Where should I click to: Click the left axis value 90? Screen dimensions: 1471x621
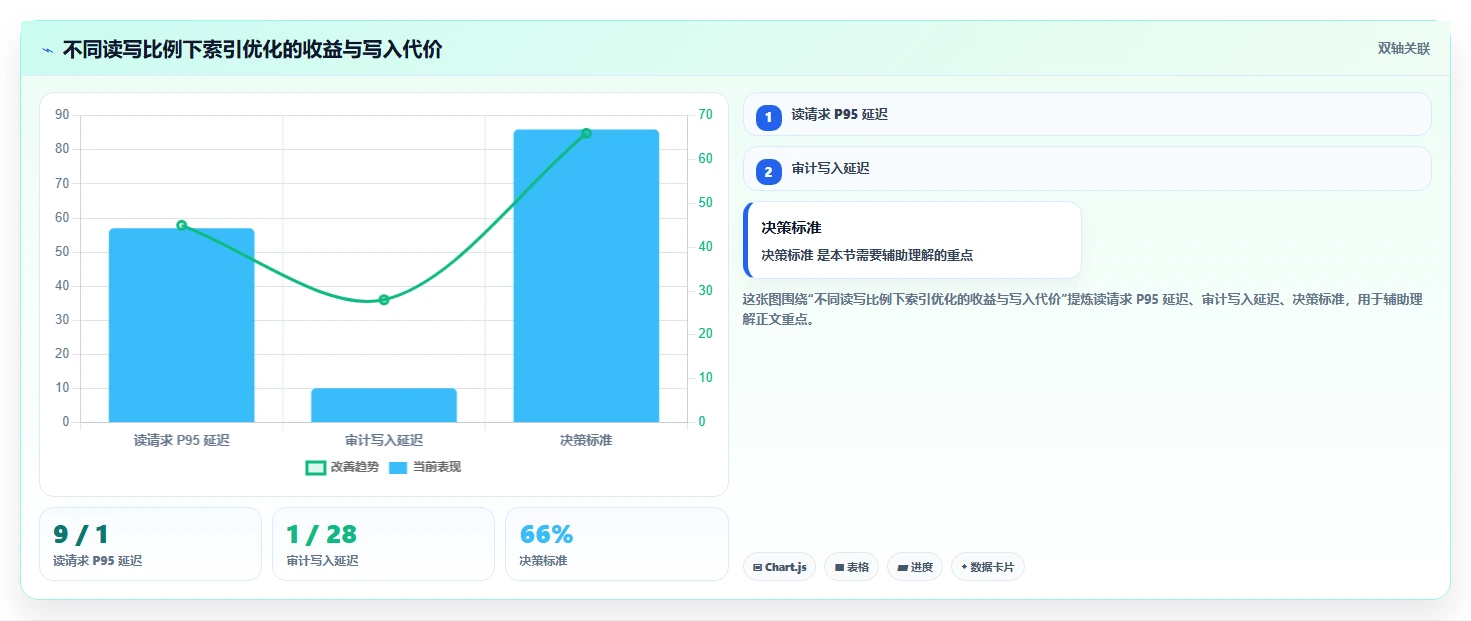point(62,115)
